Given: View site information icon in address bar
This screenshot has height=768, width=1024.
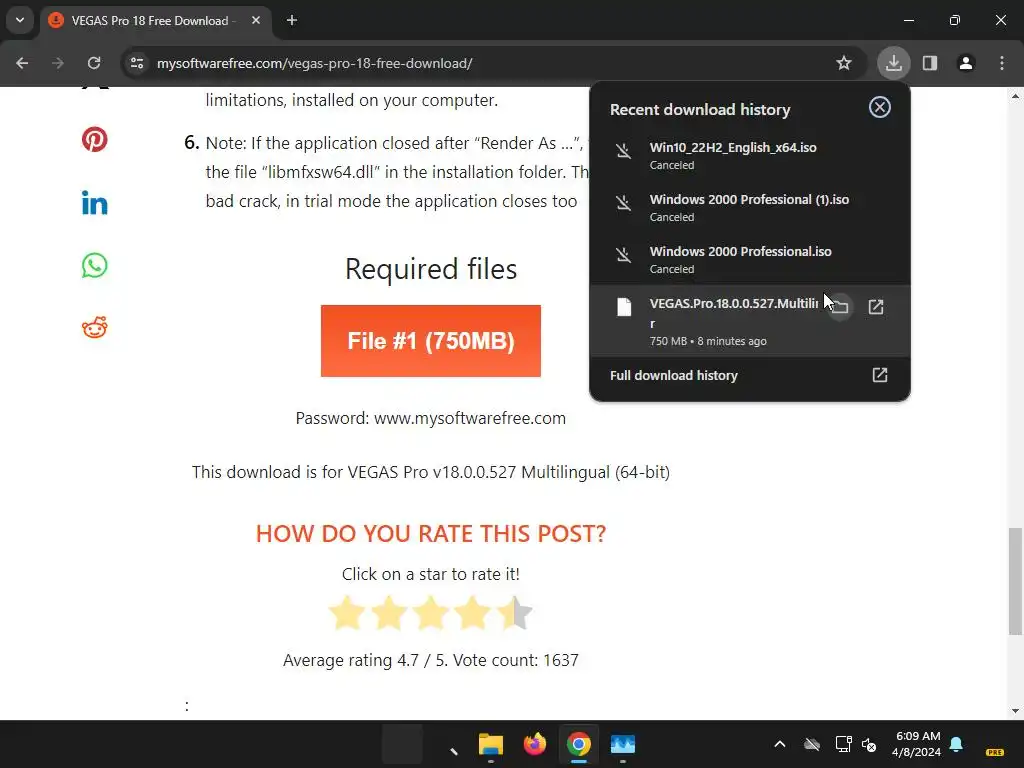Looking at the screenshot, I should coord(137,63).
